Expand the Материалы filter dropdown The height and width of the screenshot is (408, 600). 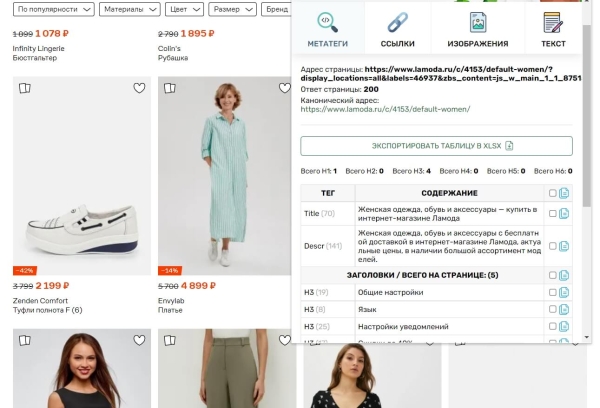[130, 9]
